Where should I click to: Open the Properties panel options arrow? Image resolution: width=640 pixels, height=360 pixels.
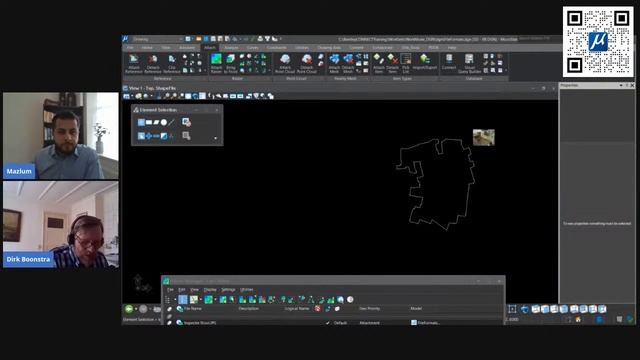coord(621,85)
